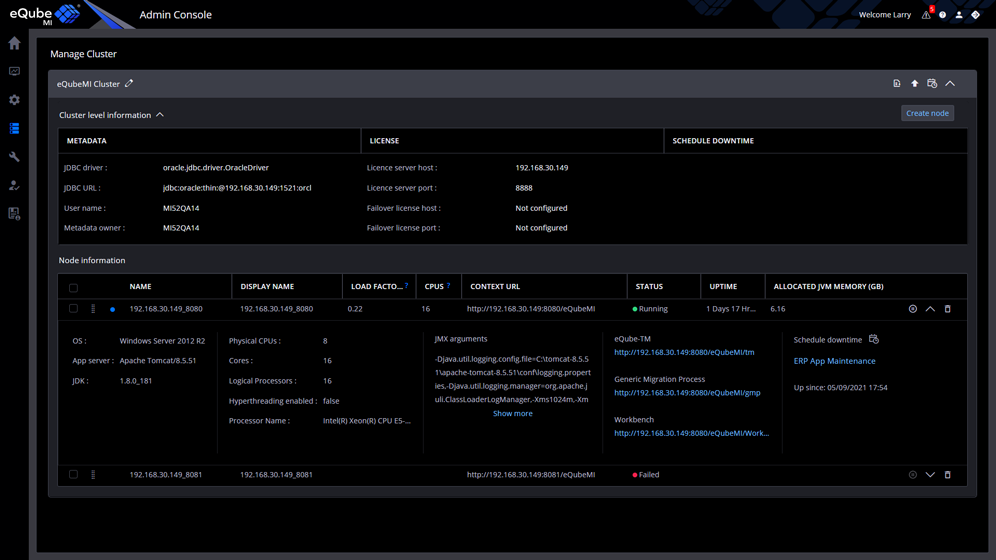The width and height of the screenshot is (996, 560).
Task: Check the 192.168.30.149_8081 node checkbox
Action: coord(73,474)
